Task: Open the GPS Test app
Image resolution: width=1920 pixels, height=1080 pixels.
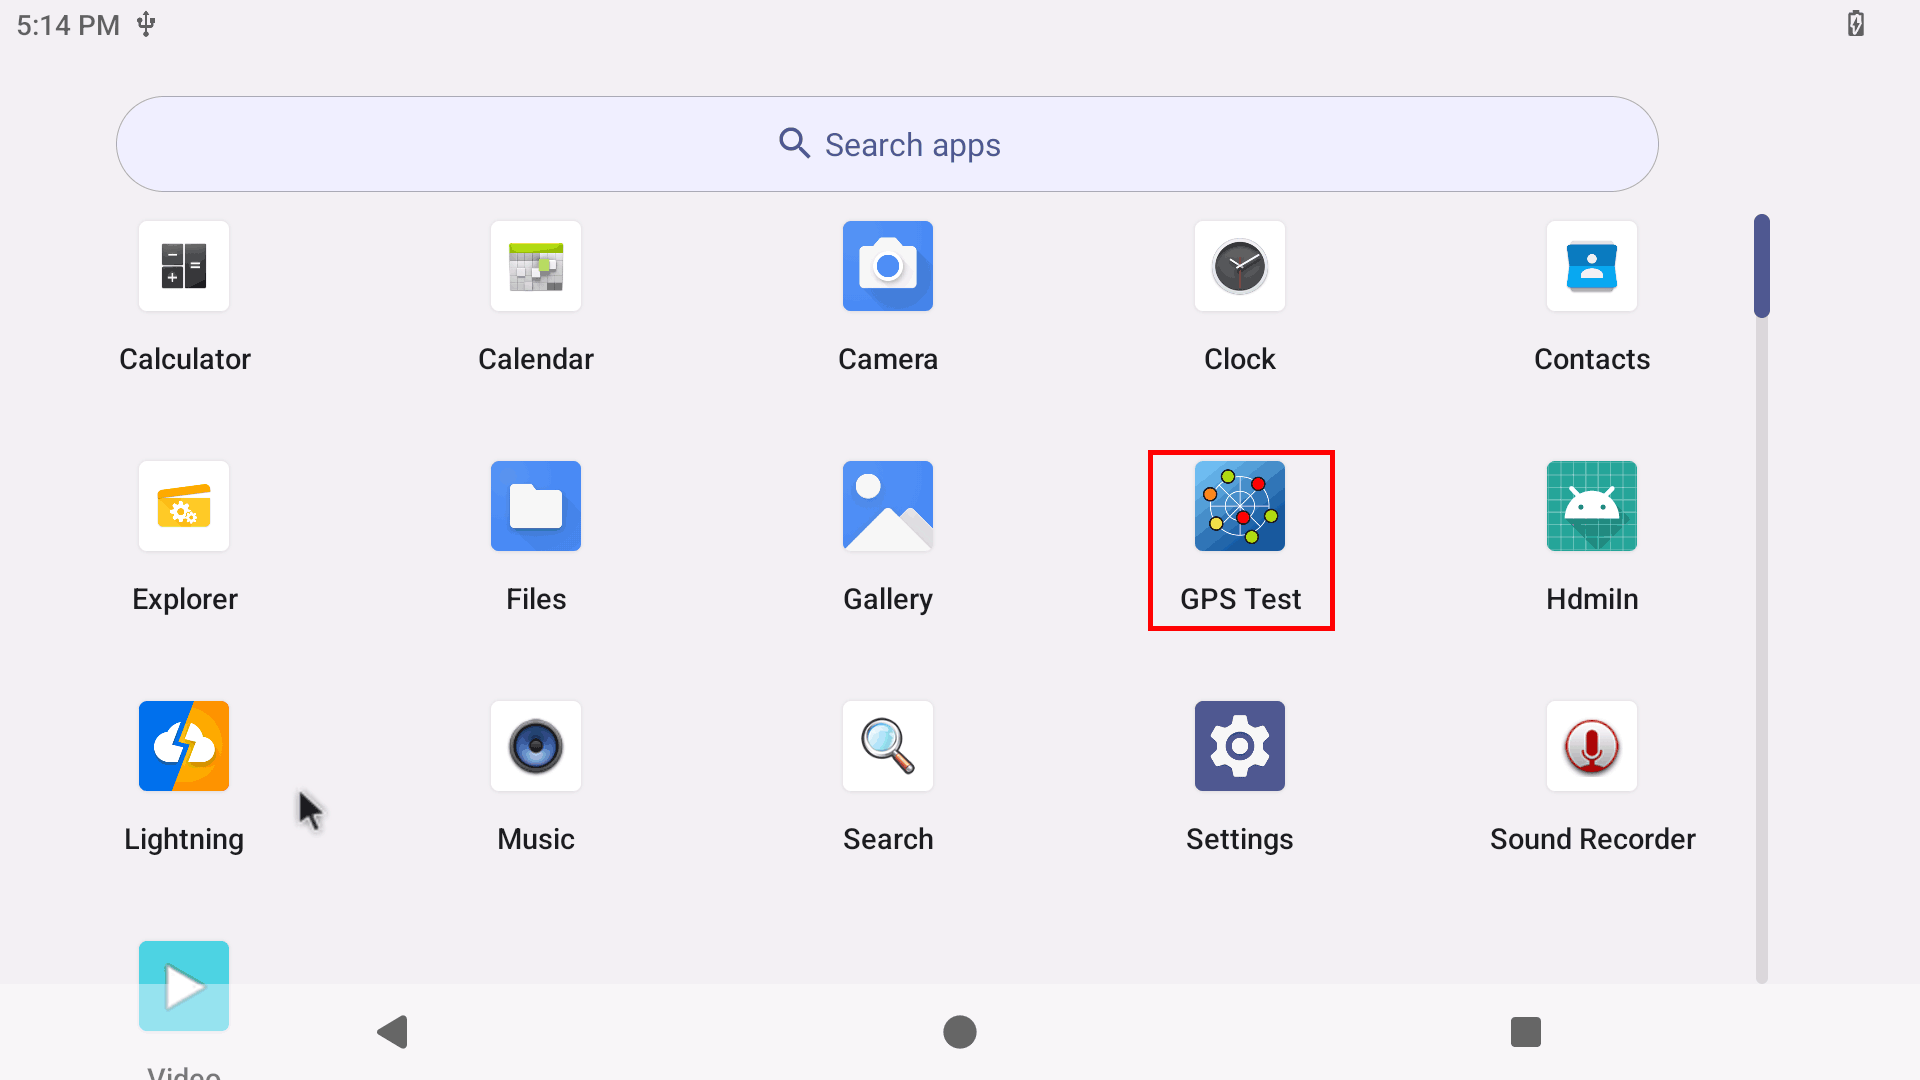Action: click(x=1240, y=506)
